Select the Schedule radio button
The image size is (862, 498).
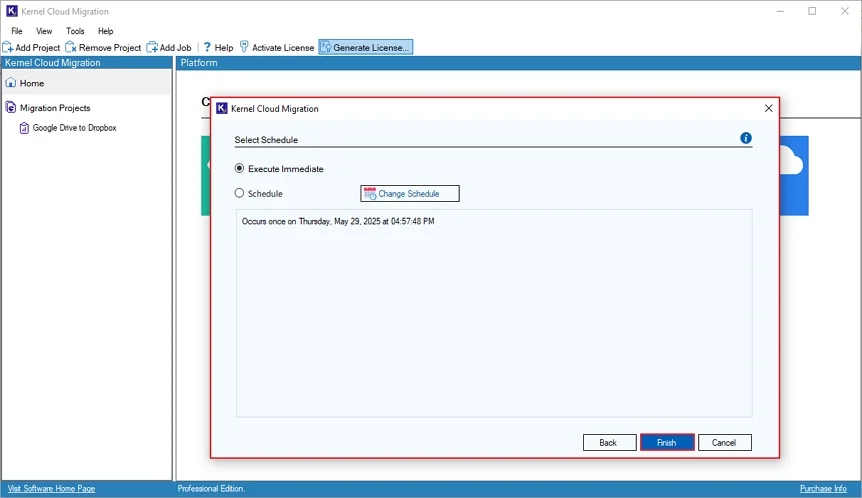(x=239, y=193)
